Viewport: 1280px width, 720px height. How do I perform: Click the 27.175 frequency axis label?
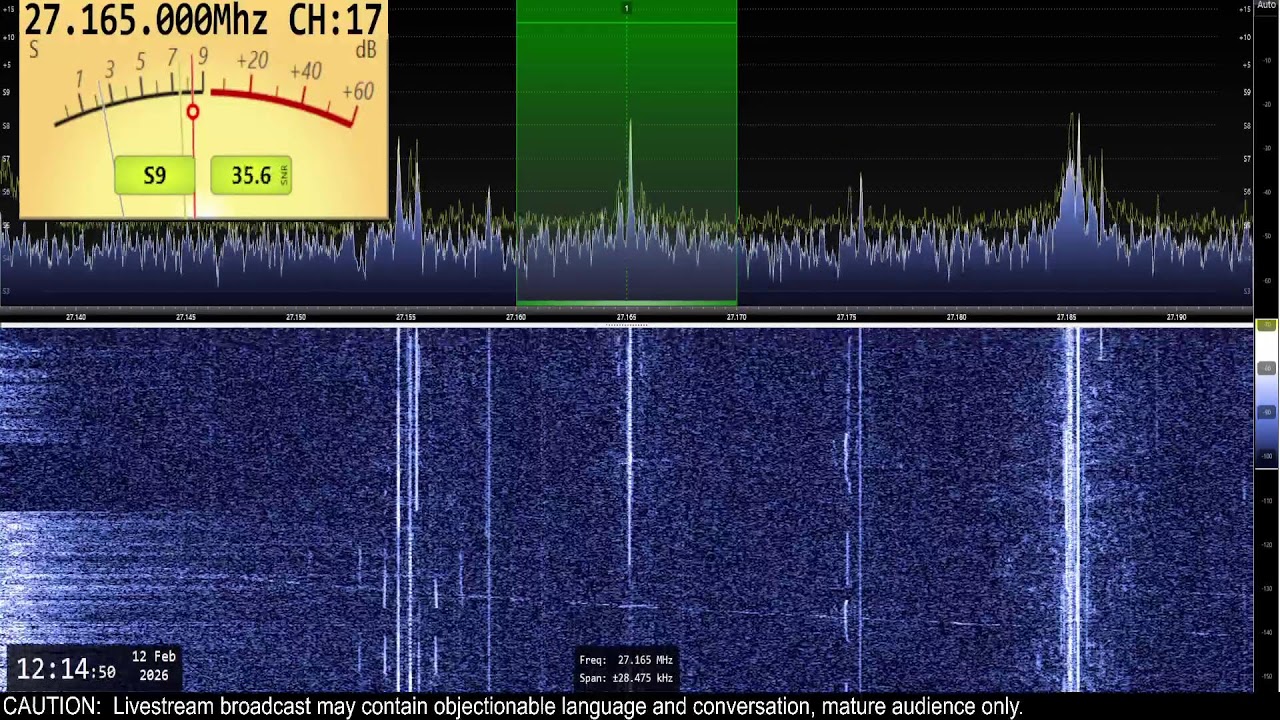pos(846,317)
